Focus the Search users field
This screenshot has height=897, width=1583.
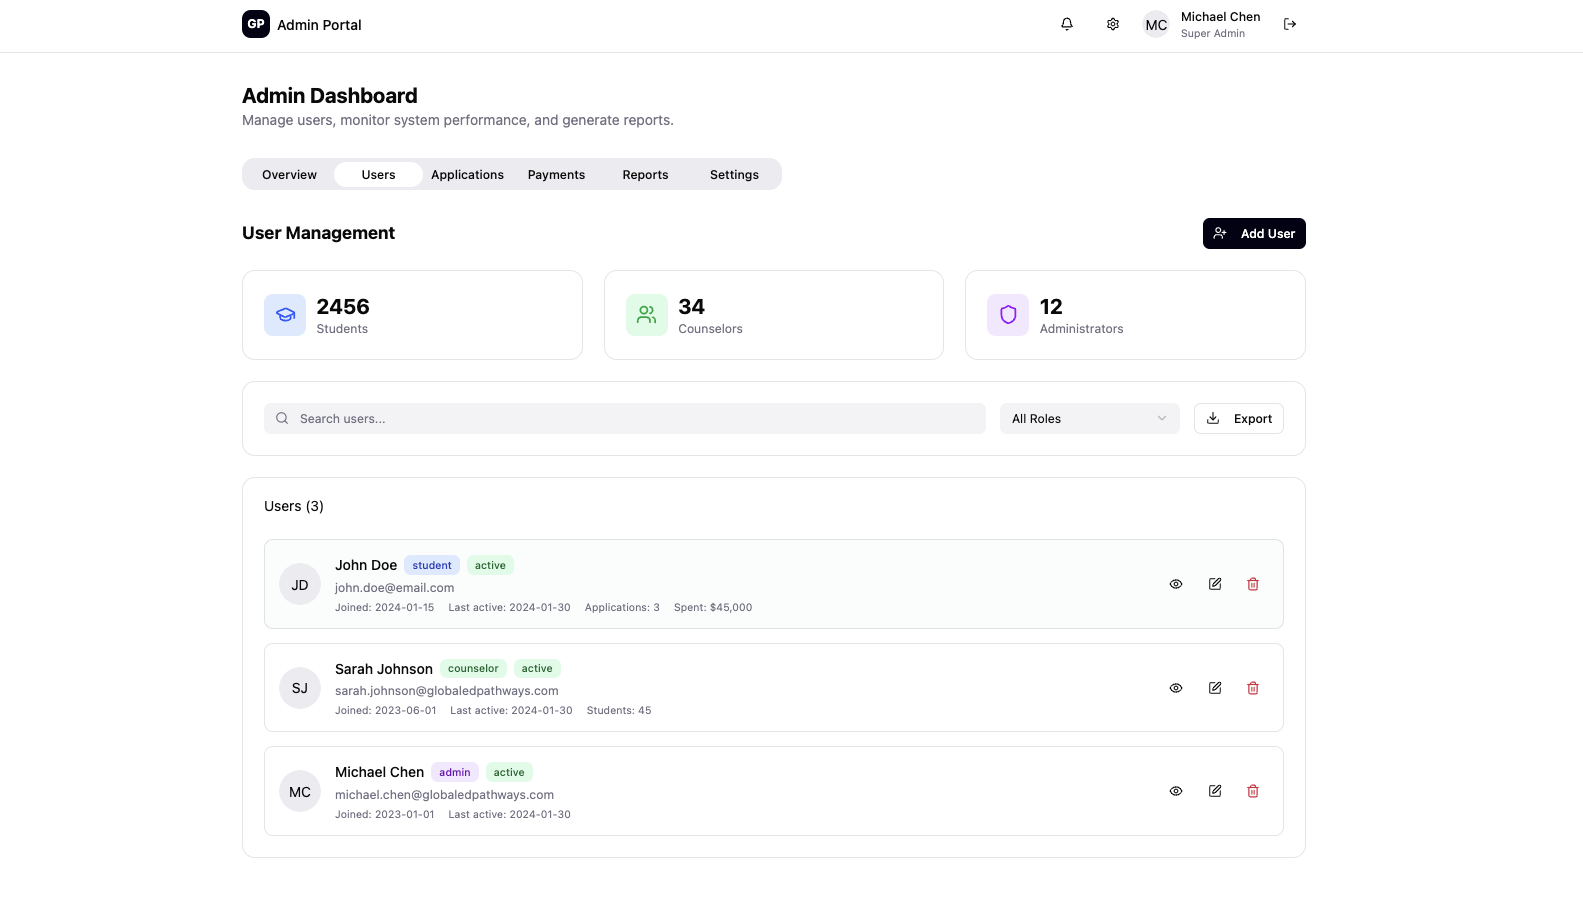point(625,419)
